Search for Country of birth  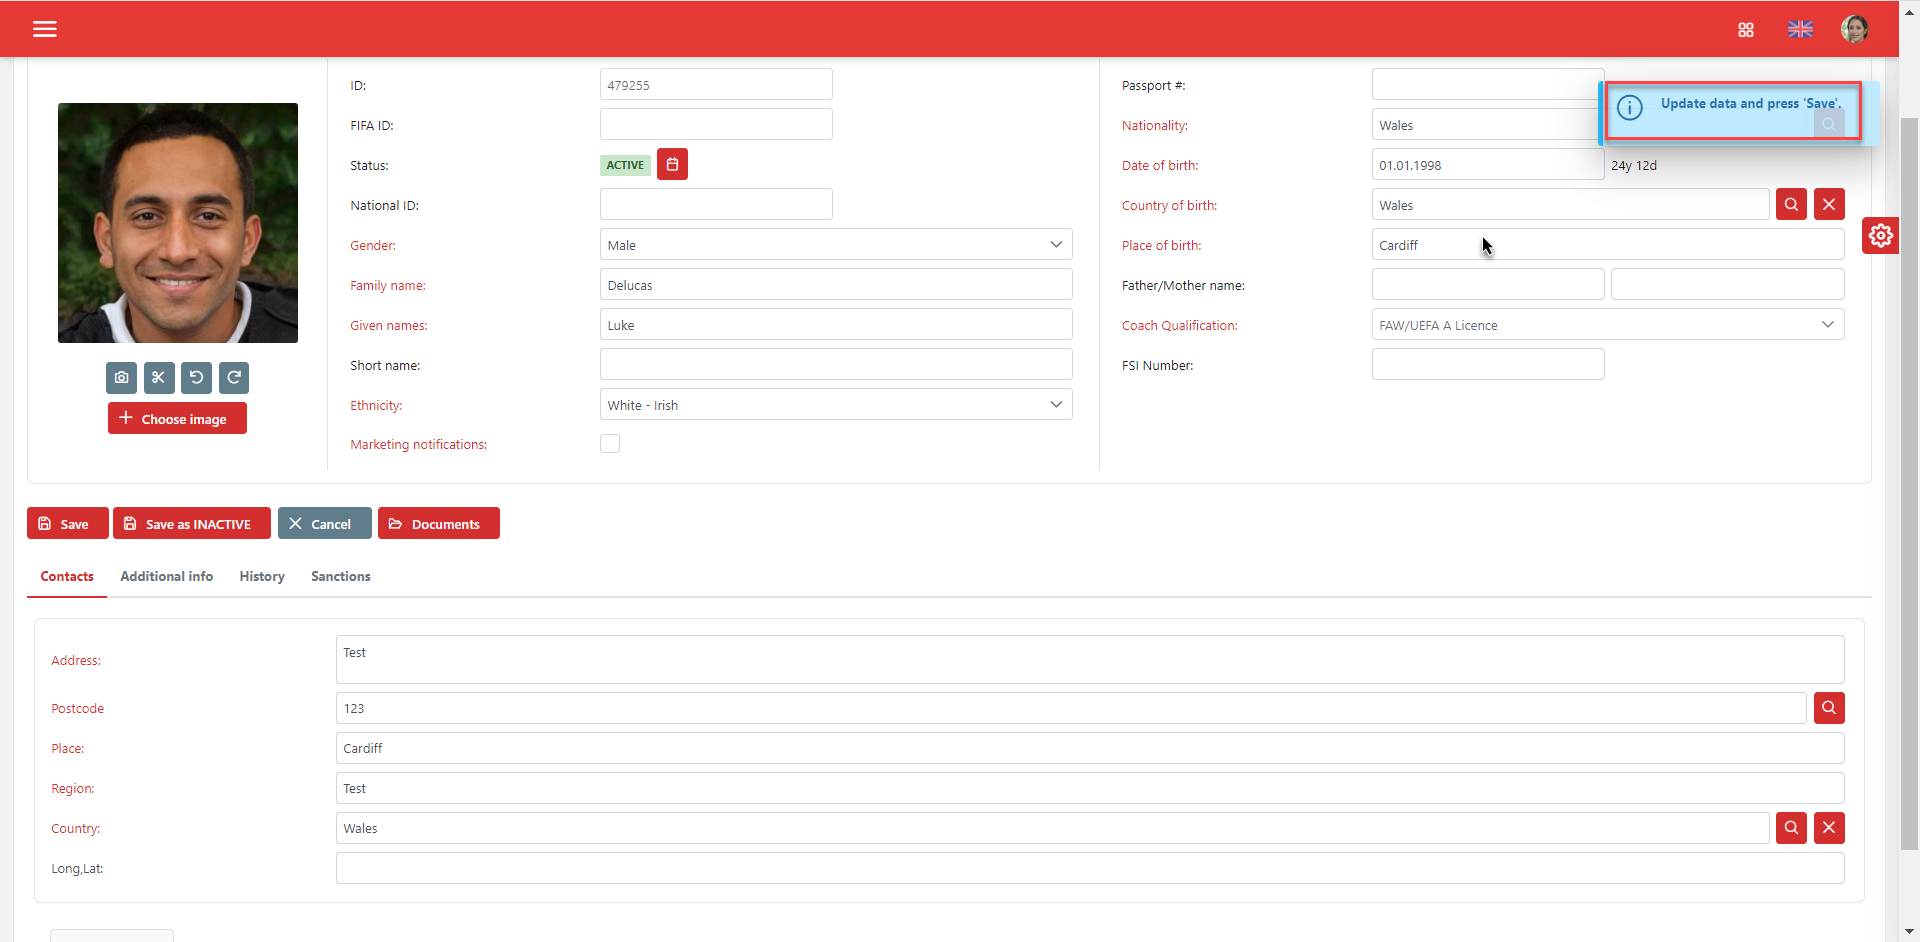1790,205
